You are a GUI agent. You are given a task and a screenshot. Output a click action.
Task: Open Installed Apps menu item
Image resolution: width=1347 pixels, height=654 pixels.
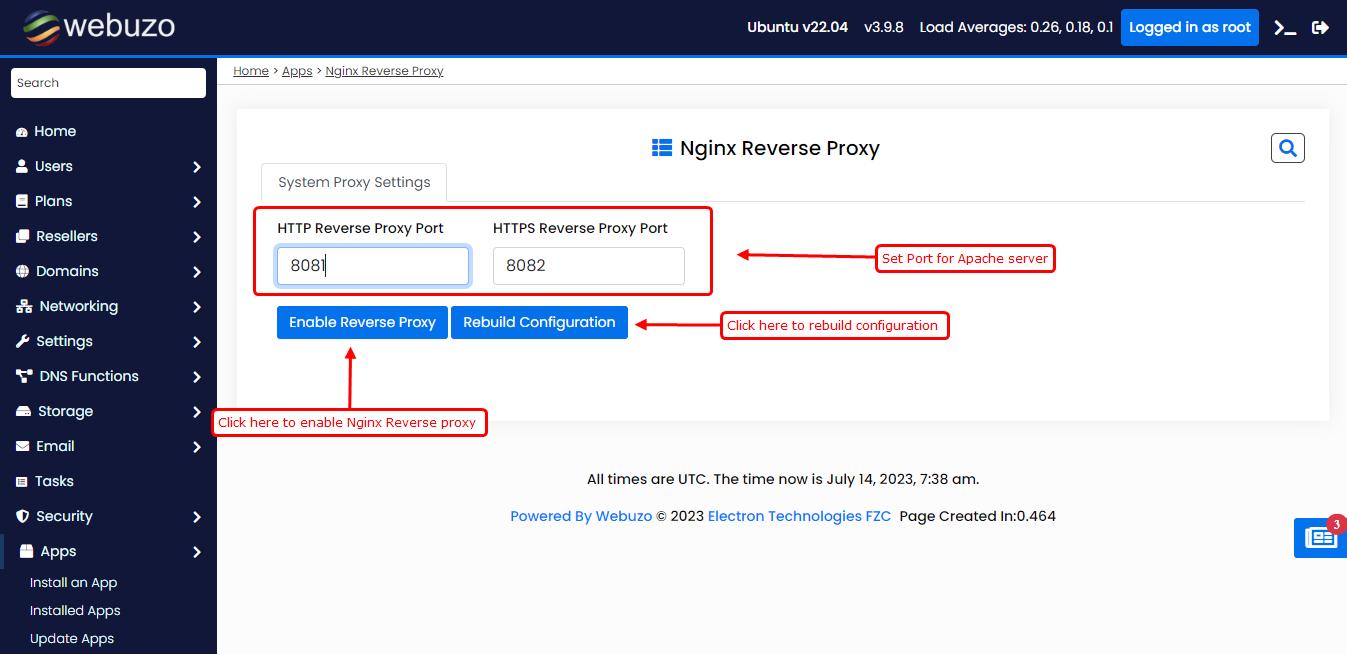75,611
